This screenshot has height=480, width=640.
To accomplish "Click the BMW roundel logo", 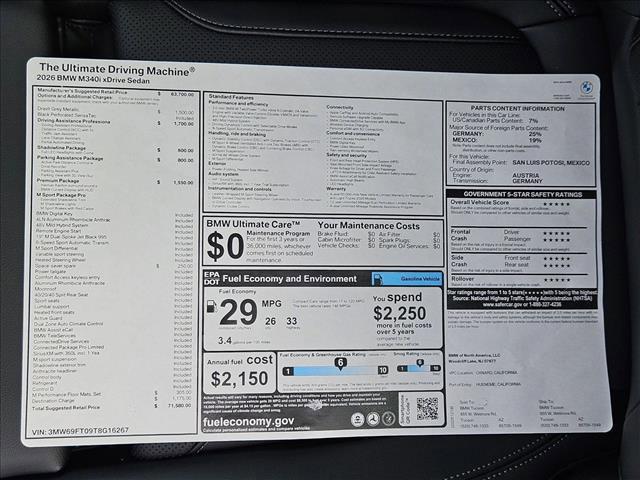I will pos(587,87).
